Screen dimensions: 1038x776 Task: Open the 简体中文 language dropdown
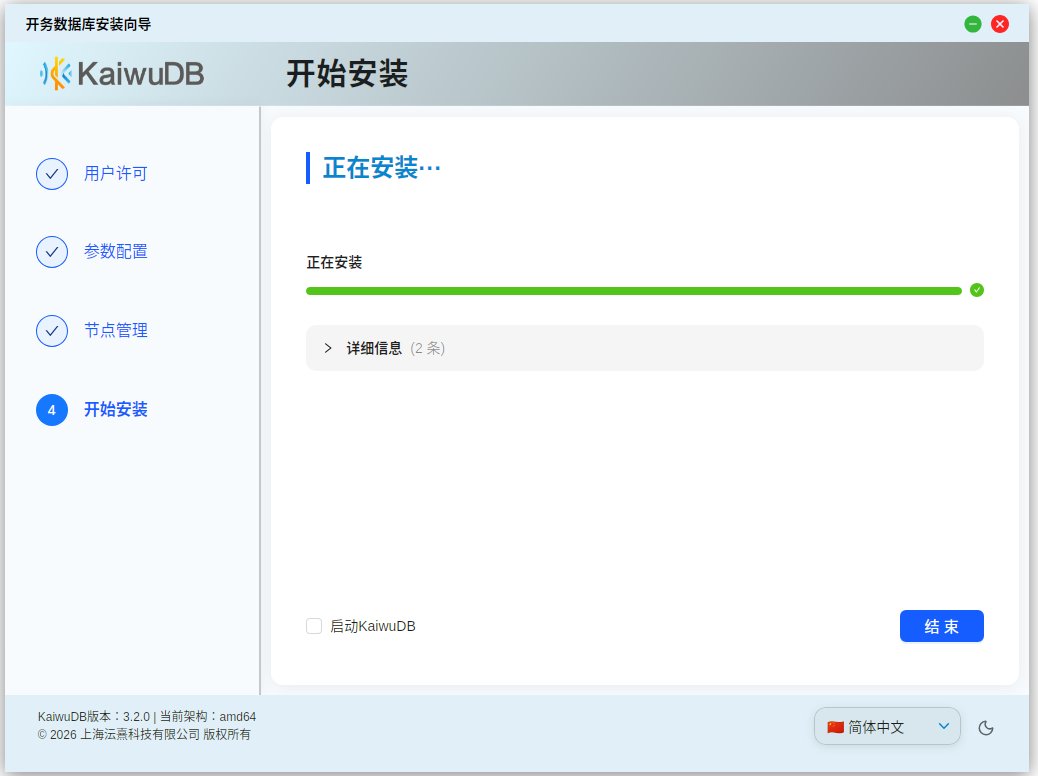click(887, 726)
